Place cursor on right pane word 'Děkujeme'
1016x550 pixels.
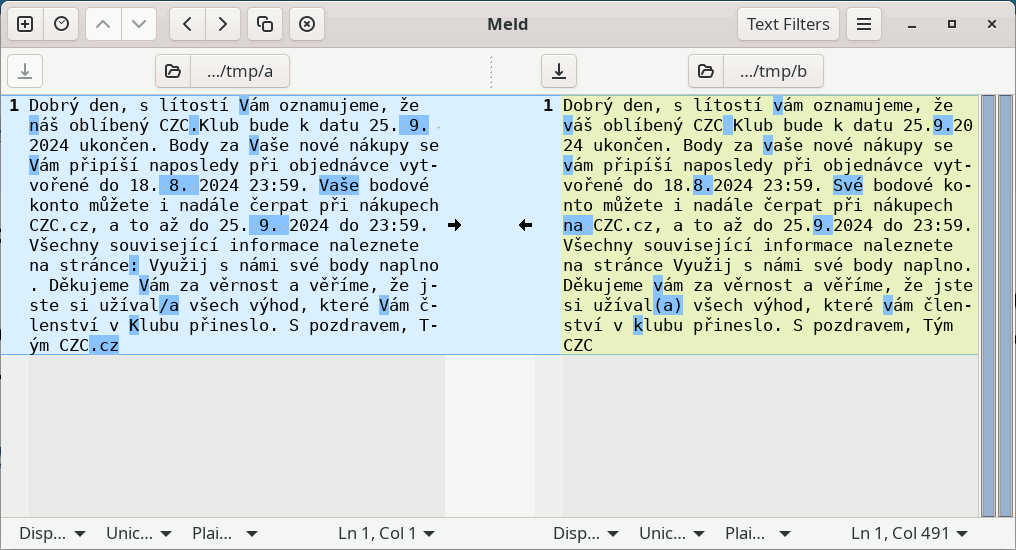[603, 286]
